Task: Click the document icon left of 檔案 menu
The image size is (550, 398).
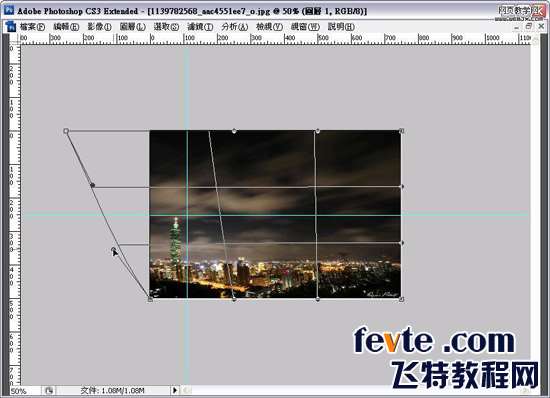Action: 11,26
